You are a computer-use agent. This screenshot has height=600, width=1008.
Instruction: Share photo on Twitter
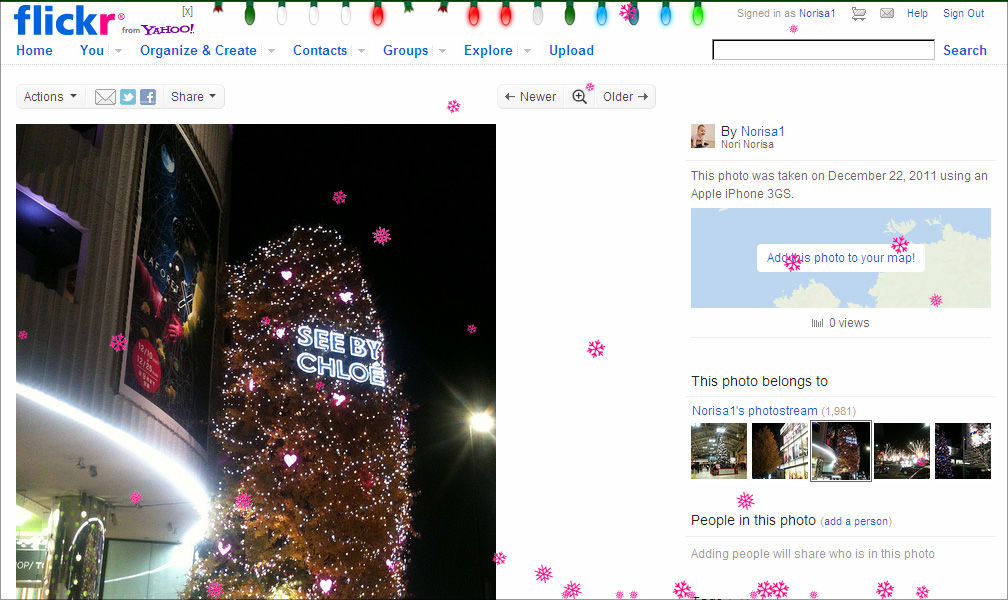(x=128, y=97)
